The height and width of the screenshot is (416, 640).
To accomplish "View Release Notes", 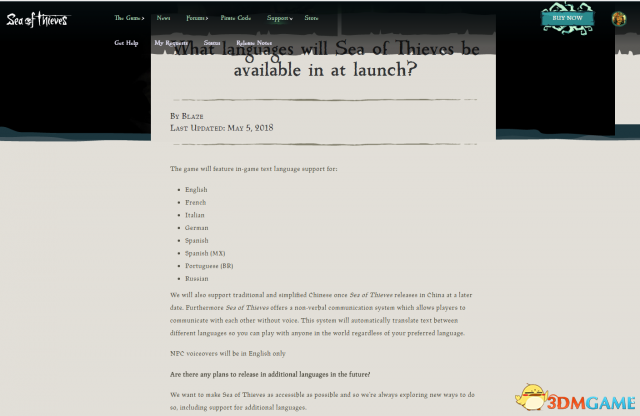I will pos(254,43).
